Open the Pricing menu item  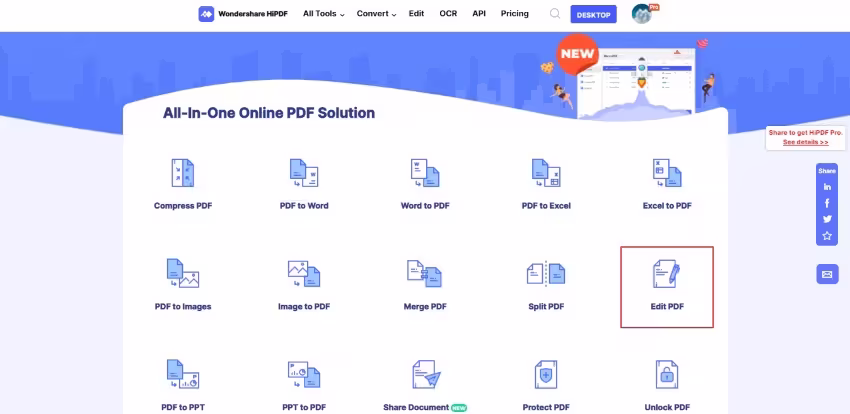(x=514, y=14)
